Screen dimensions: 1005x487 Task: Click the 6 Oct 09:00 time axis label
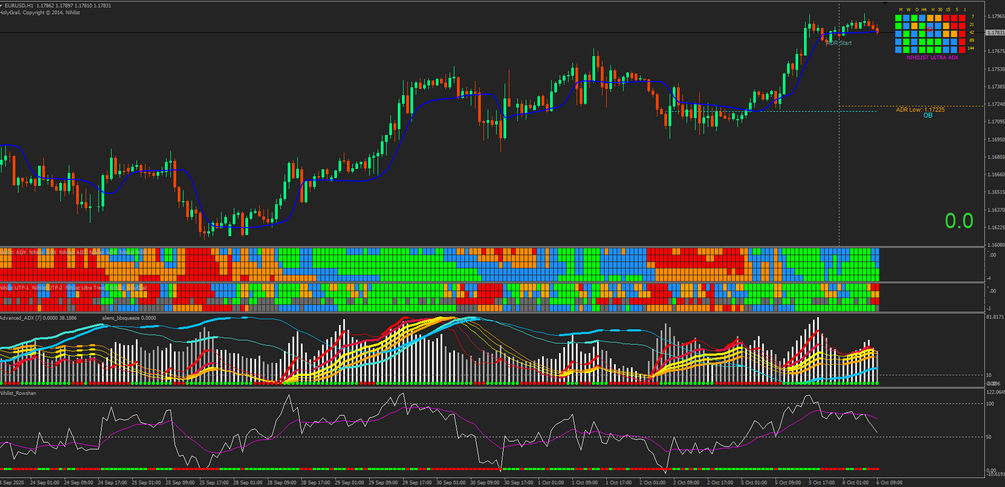tap(888, 482)
